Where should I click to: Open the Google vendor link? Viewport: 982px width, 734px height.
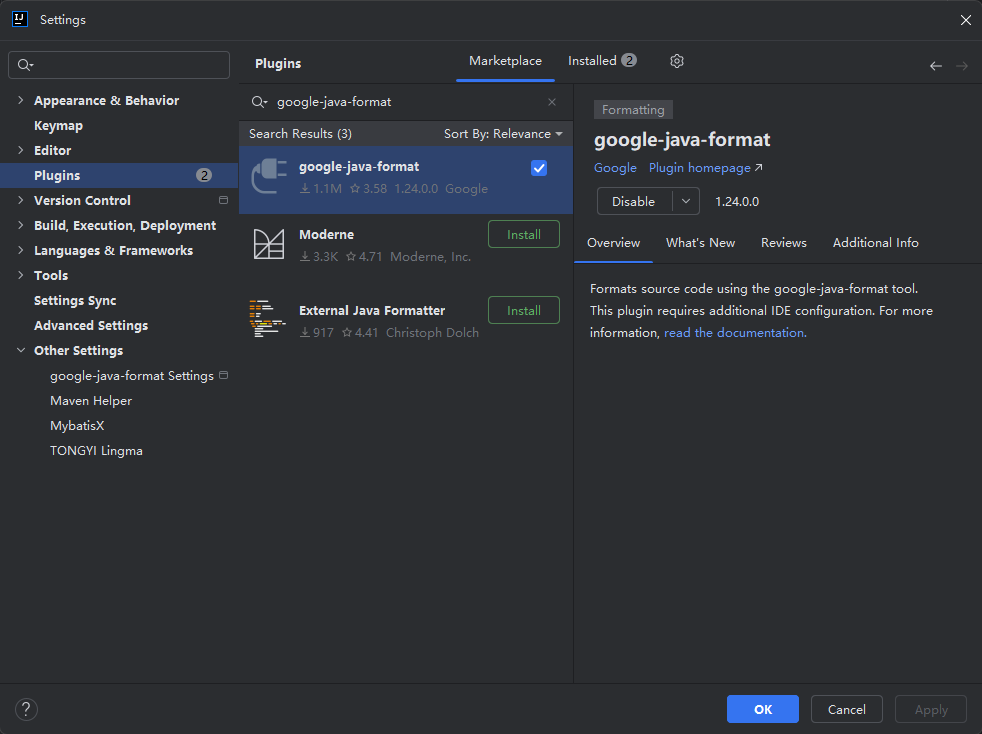[615, 168]
